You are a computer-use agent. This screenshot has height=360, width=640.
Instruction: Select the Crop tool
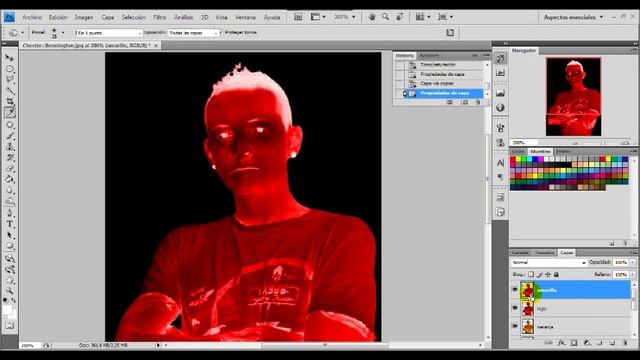(9, 102)
